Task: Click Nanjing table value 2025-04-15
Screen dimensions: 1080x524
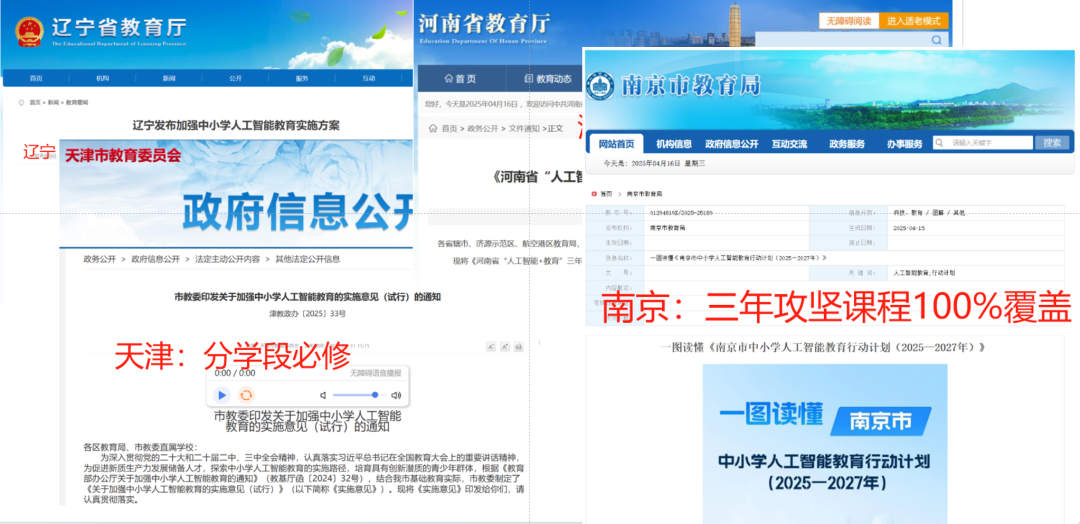Action: pyautogui.click(x=908, y=227)
